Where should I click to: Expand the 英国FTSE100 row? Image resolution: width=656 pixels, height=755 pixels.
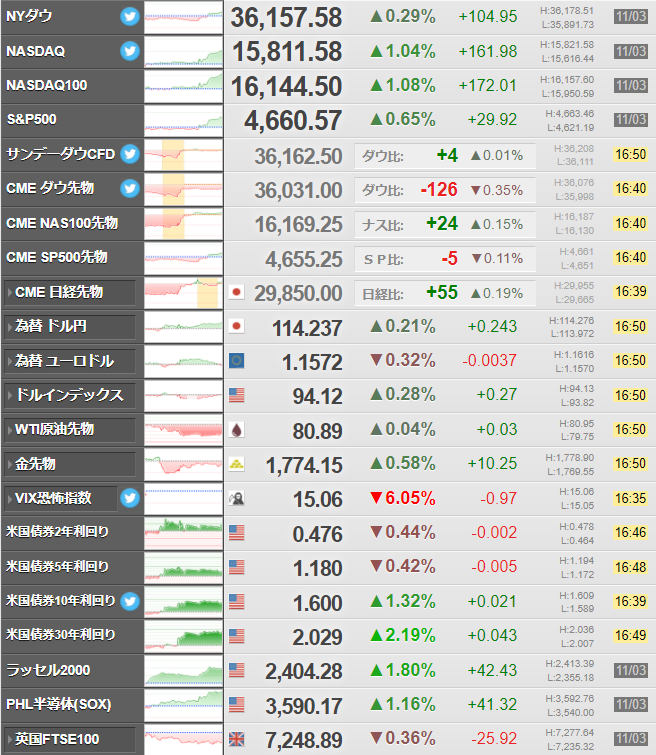70,739
